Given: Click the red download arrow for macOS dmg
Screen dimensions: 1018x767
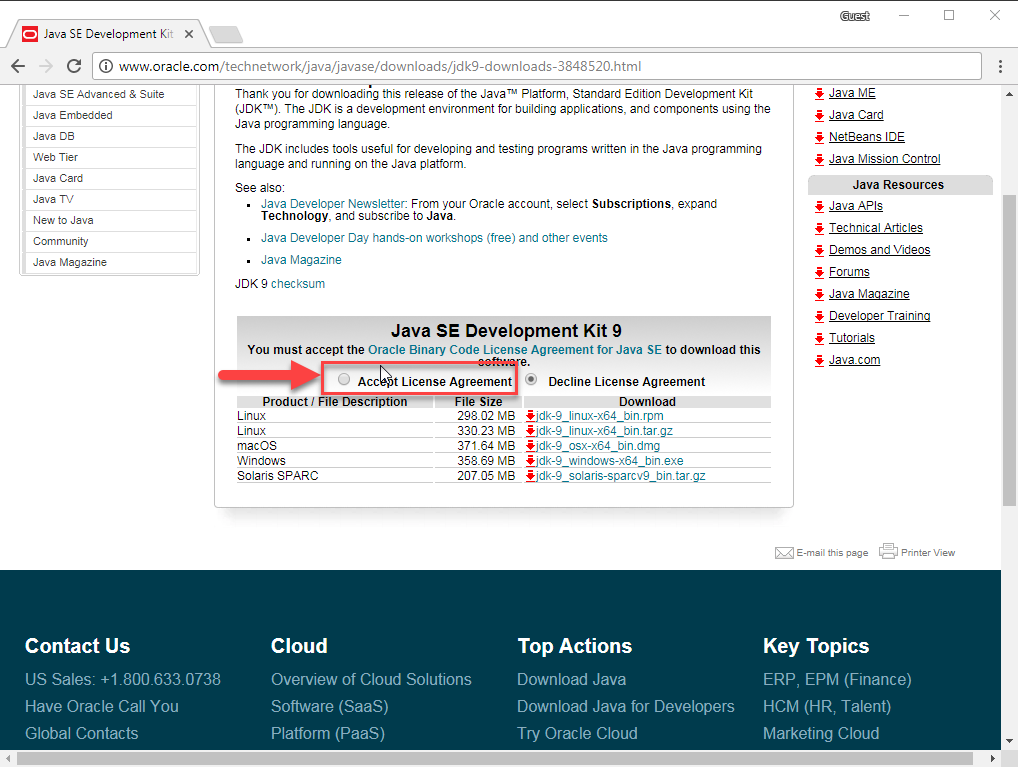Looking at the screenshot, I should point(530,446).
